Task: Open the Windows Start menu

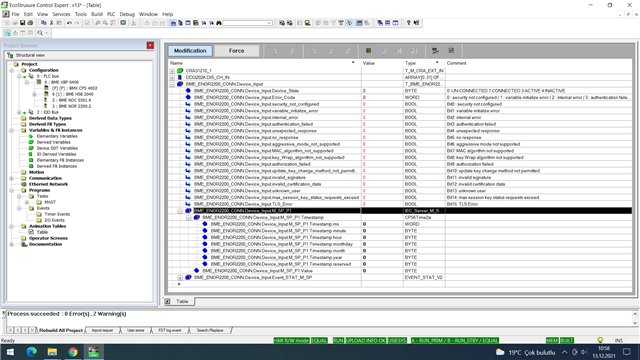Action: tap(10, 352)
